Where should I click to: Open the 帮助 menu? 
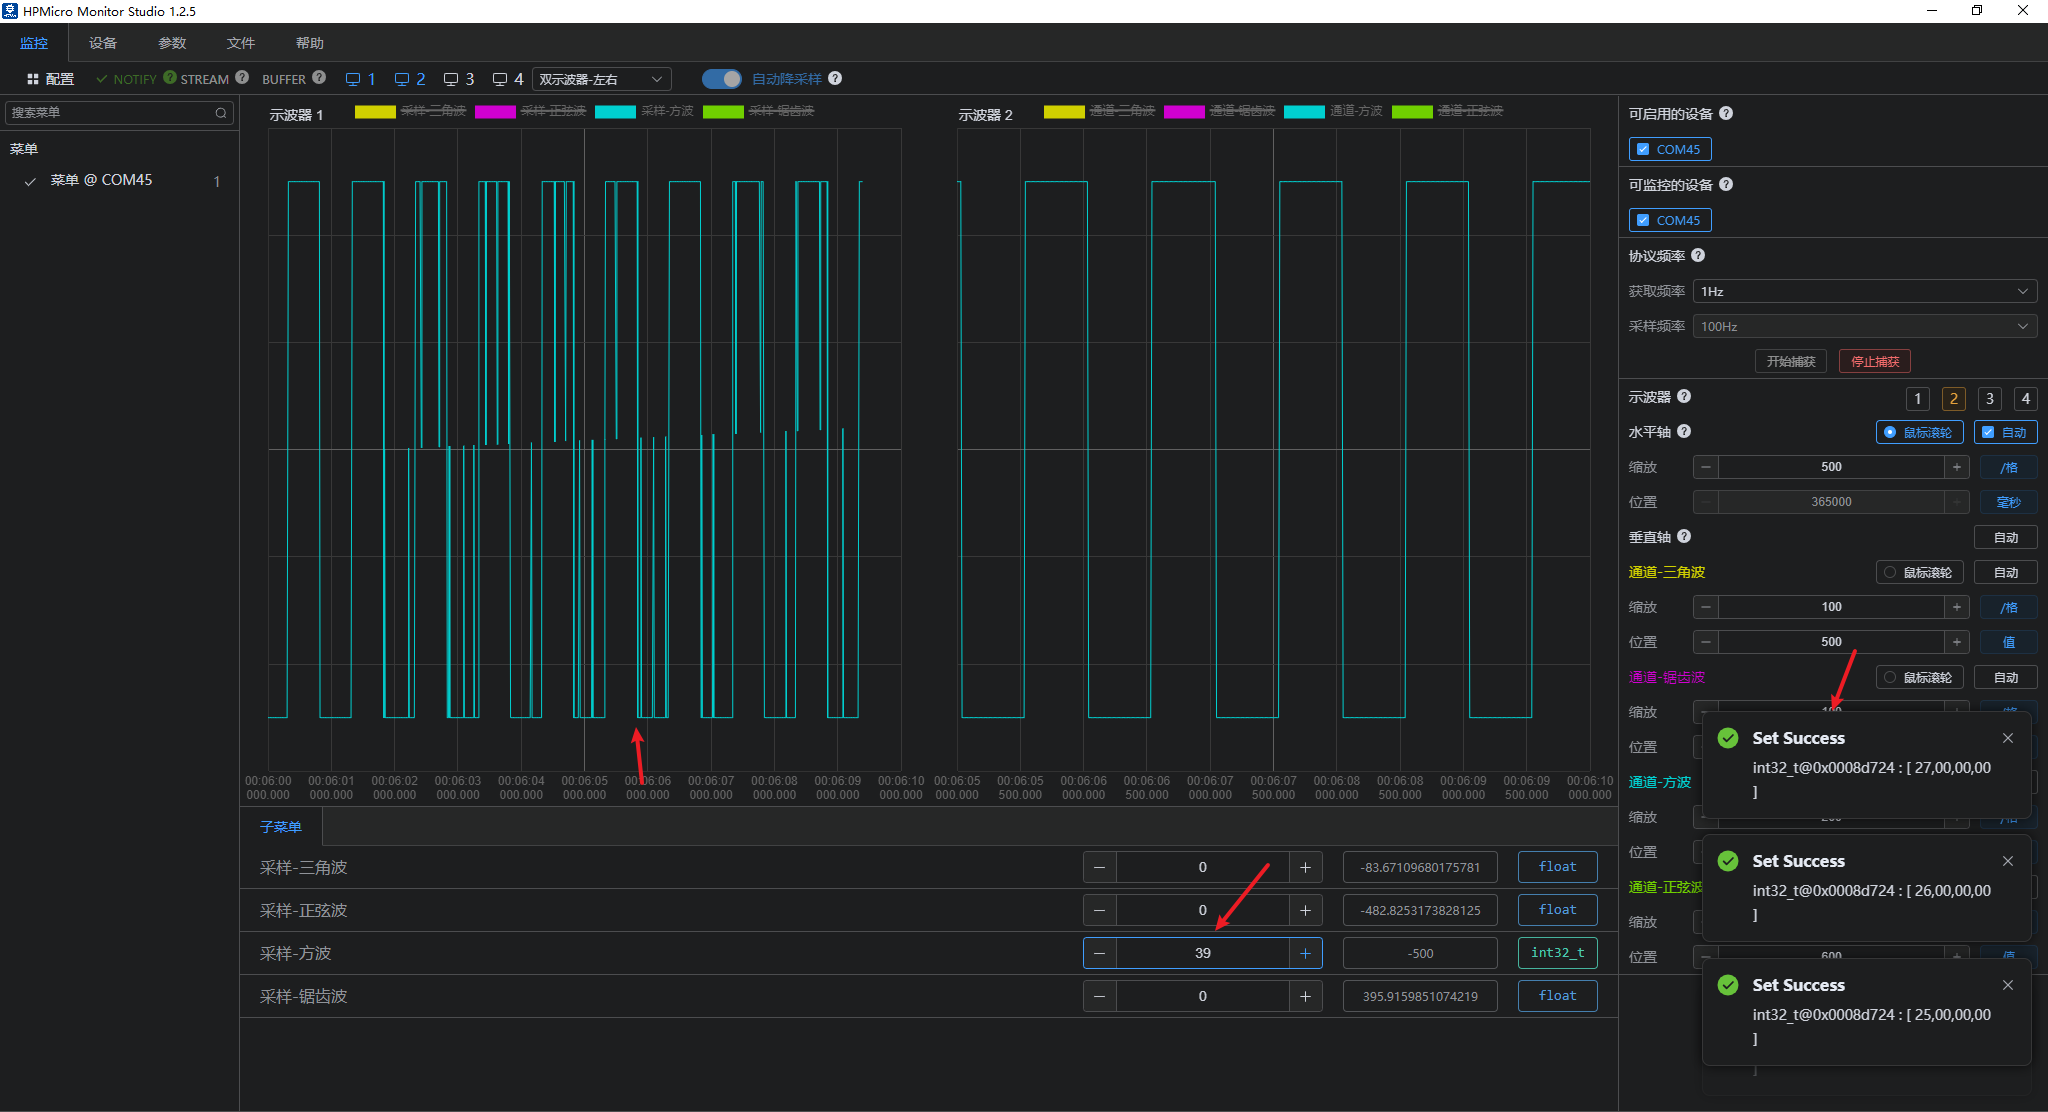click(x=310, y=43)
